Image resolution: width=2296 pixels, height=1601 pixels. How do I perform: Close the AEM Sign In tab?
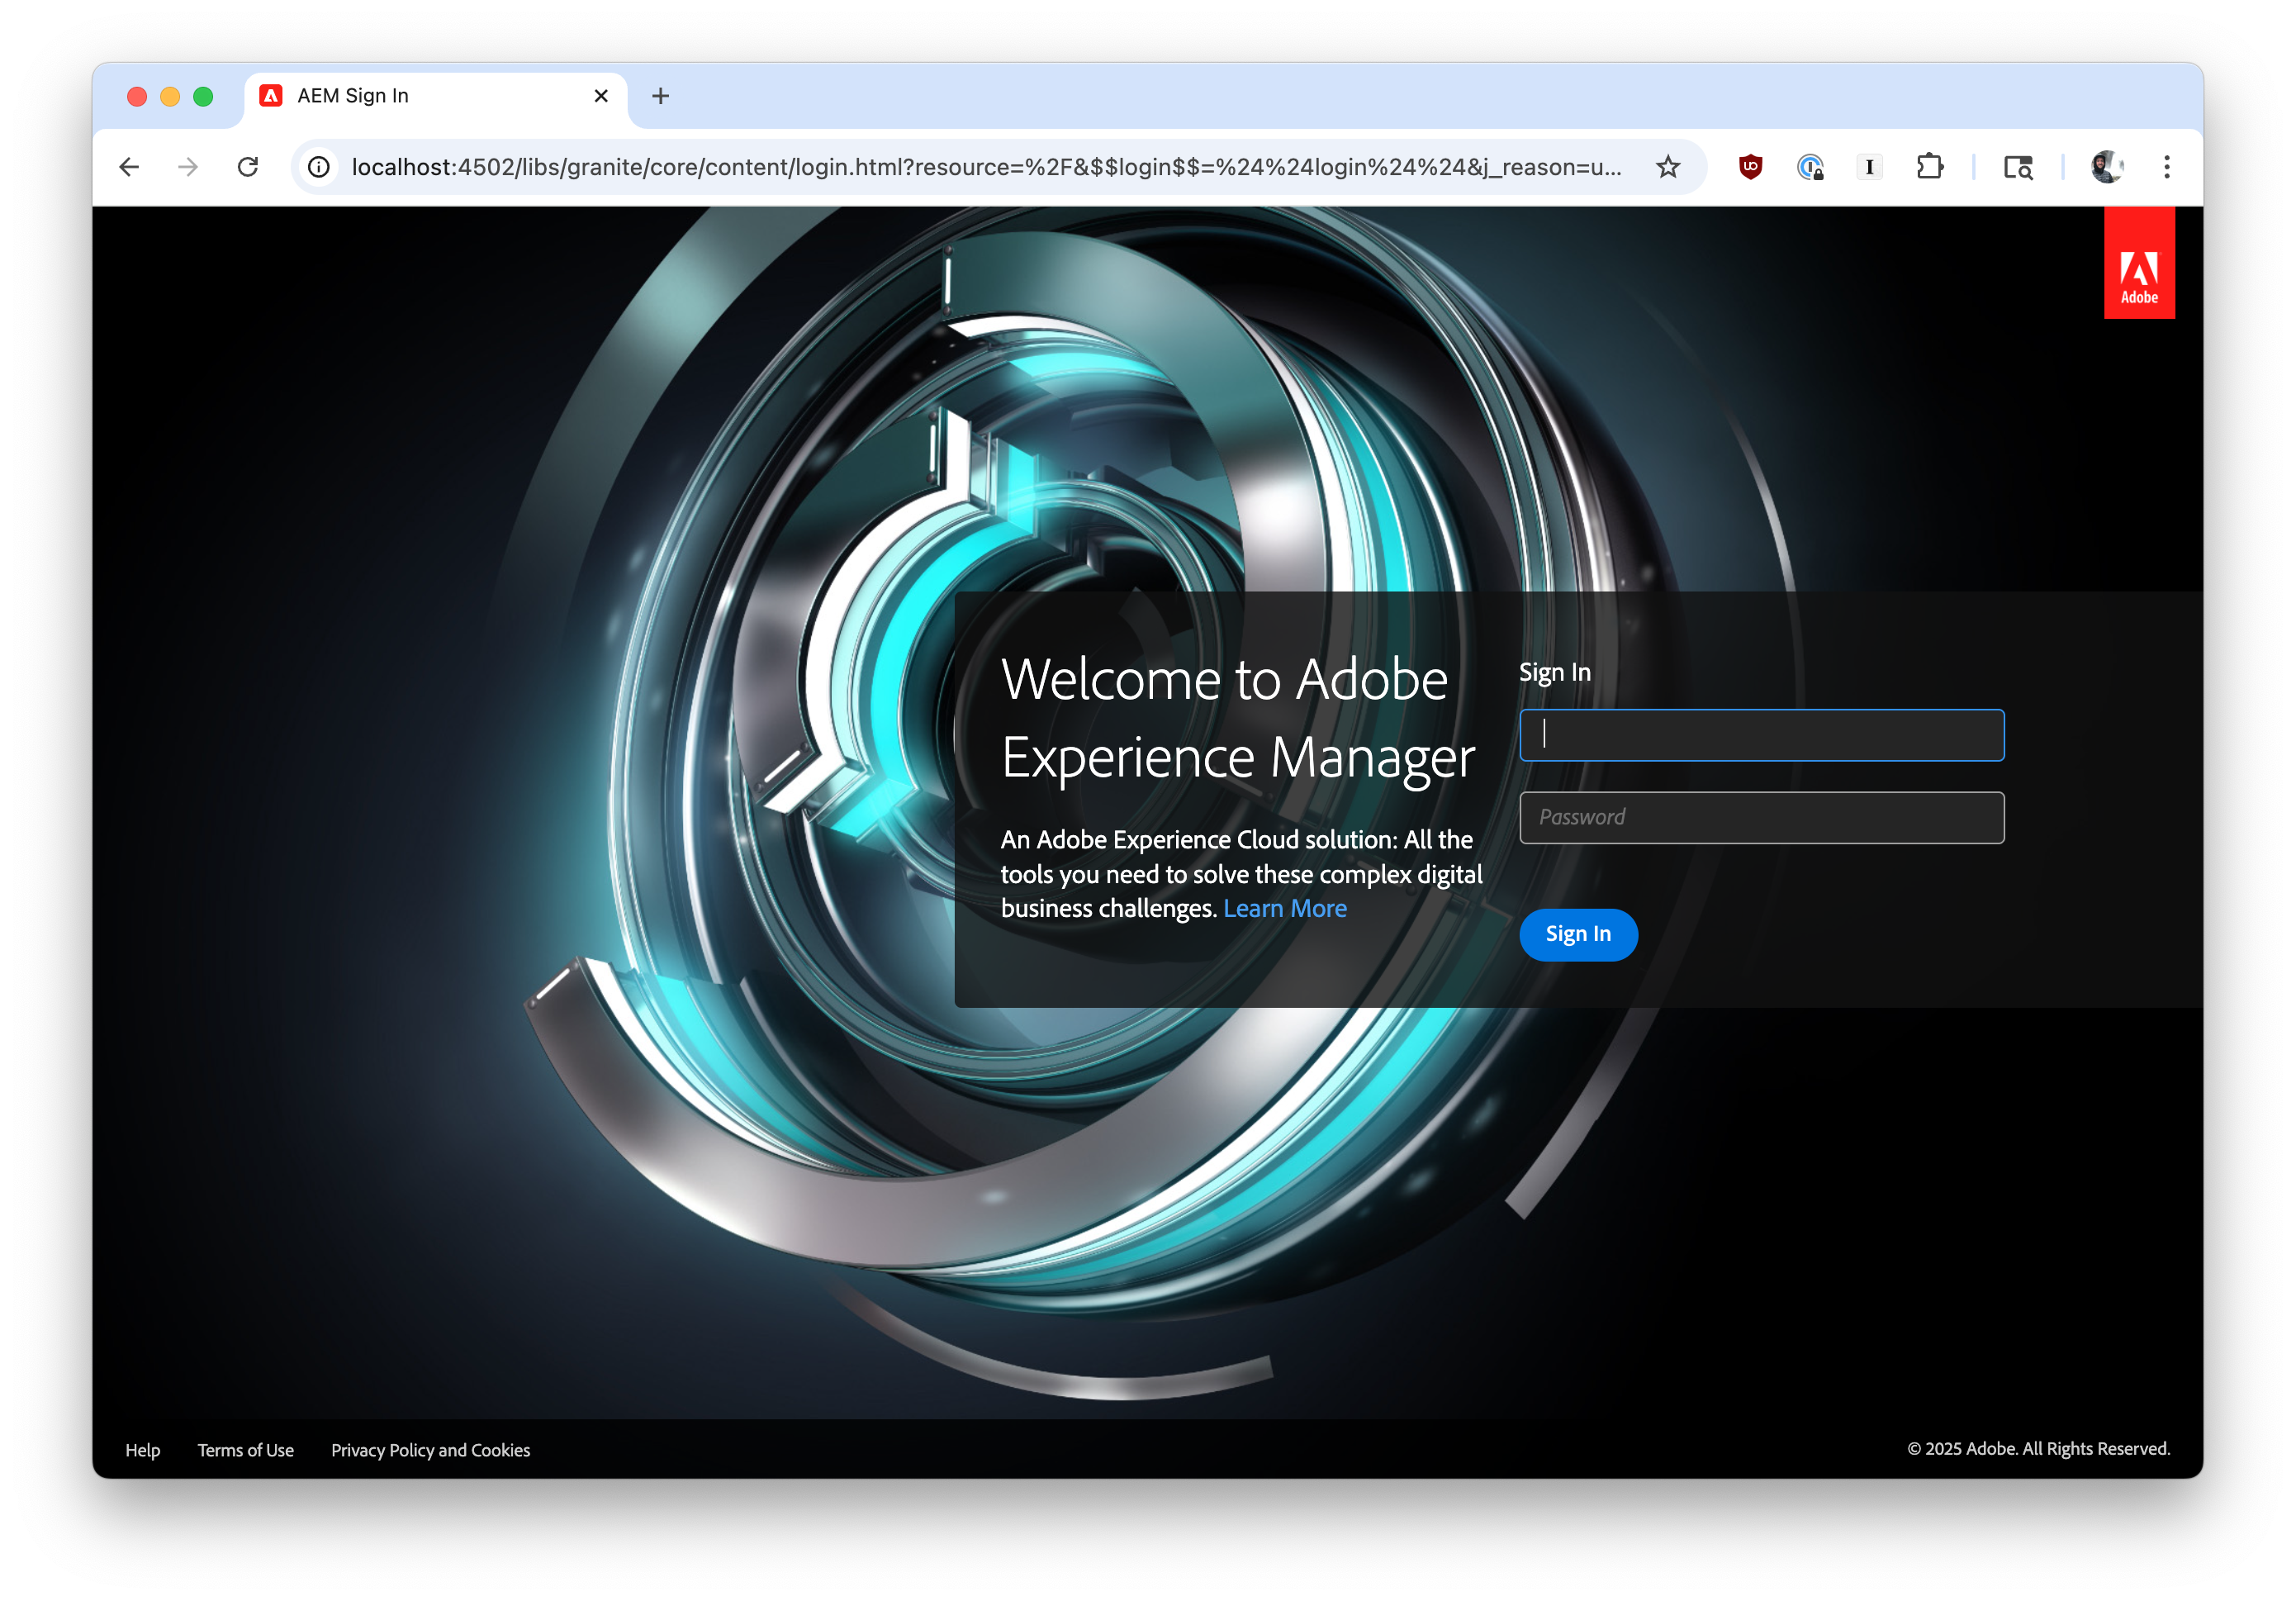pyautogui.click(x=601, y=96)
